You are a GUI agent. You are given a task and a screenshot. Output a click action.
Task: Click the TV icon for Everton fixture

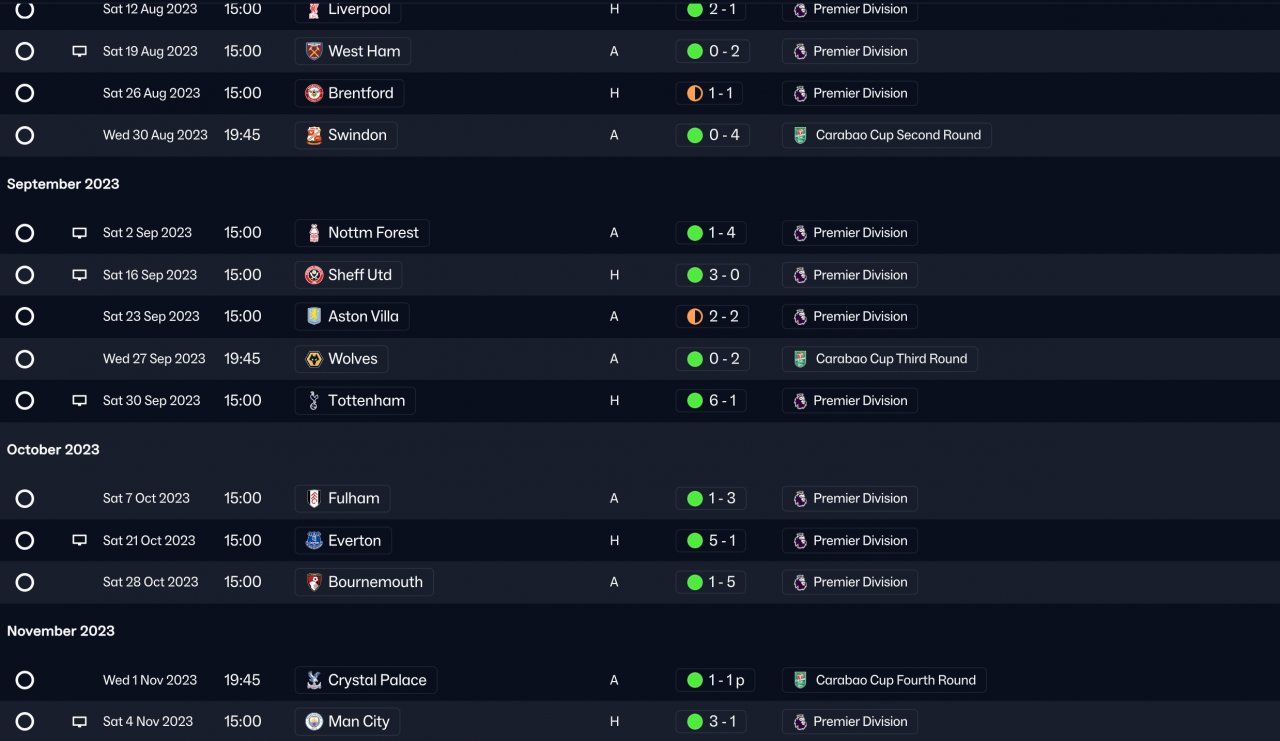[80, 540]
